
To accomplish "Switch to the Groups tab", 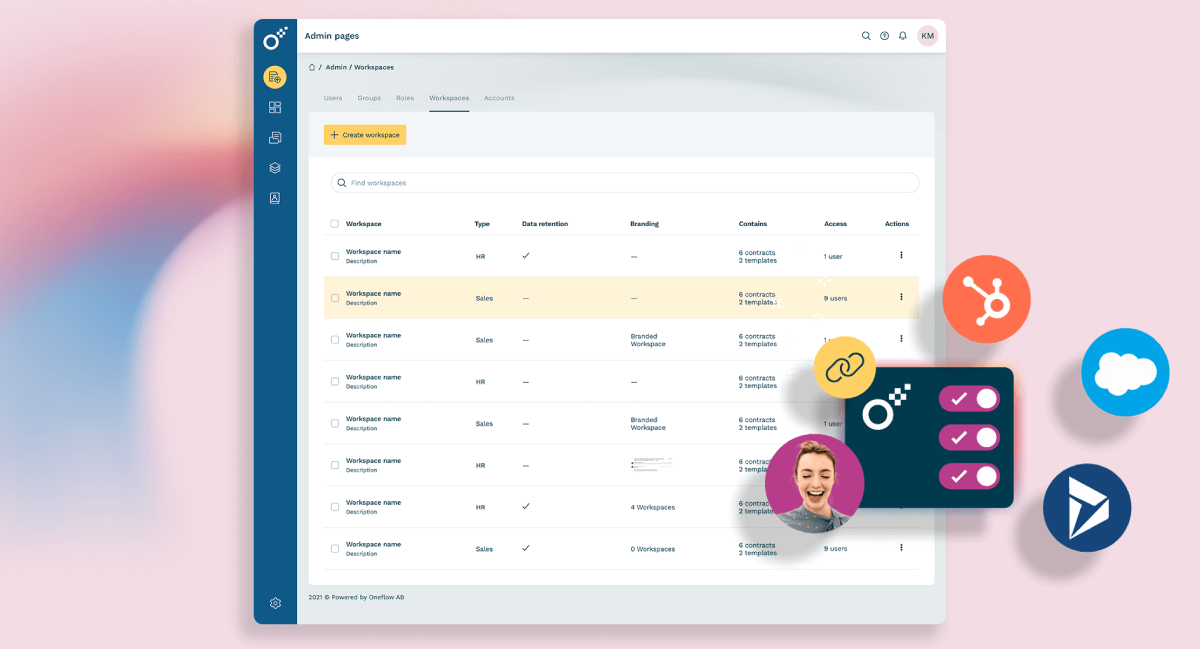I will pos(369,98).
